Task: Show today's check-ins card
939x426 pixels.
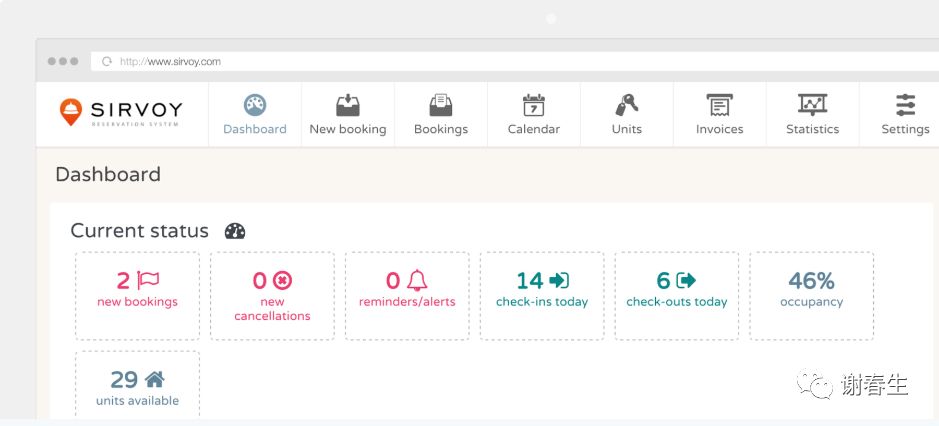Action: pos(542,295)
